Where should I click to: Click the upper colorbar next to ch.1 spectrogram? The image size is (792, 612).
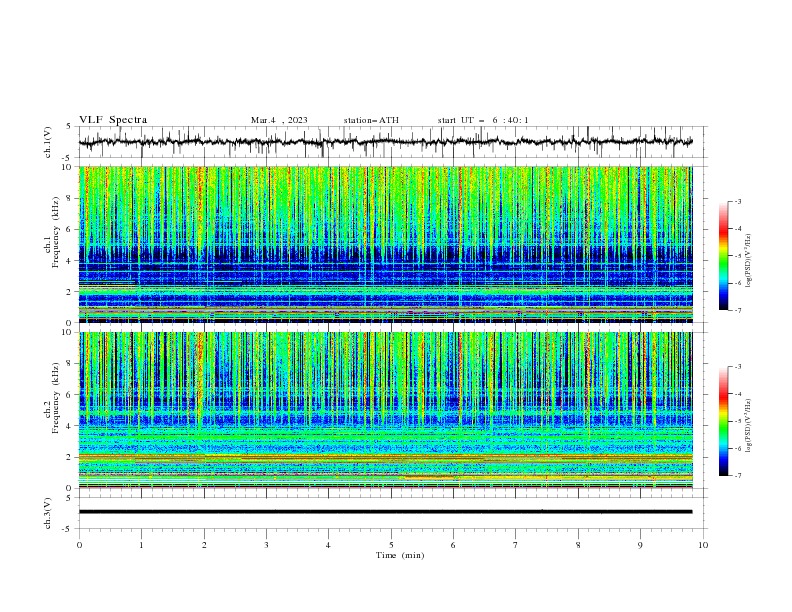[723, 255]
